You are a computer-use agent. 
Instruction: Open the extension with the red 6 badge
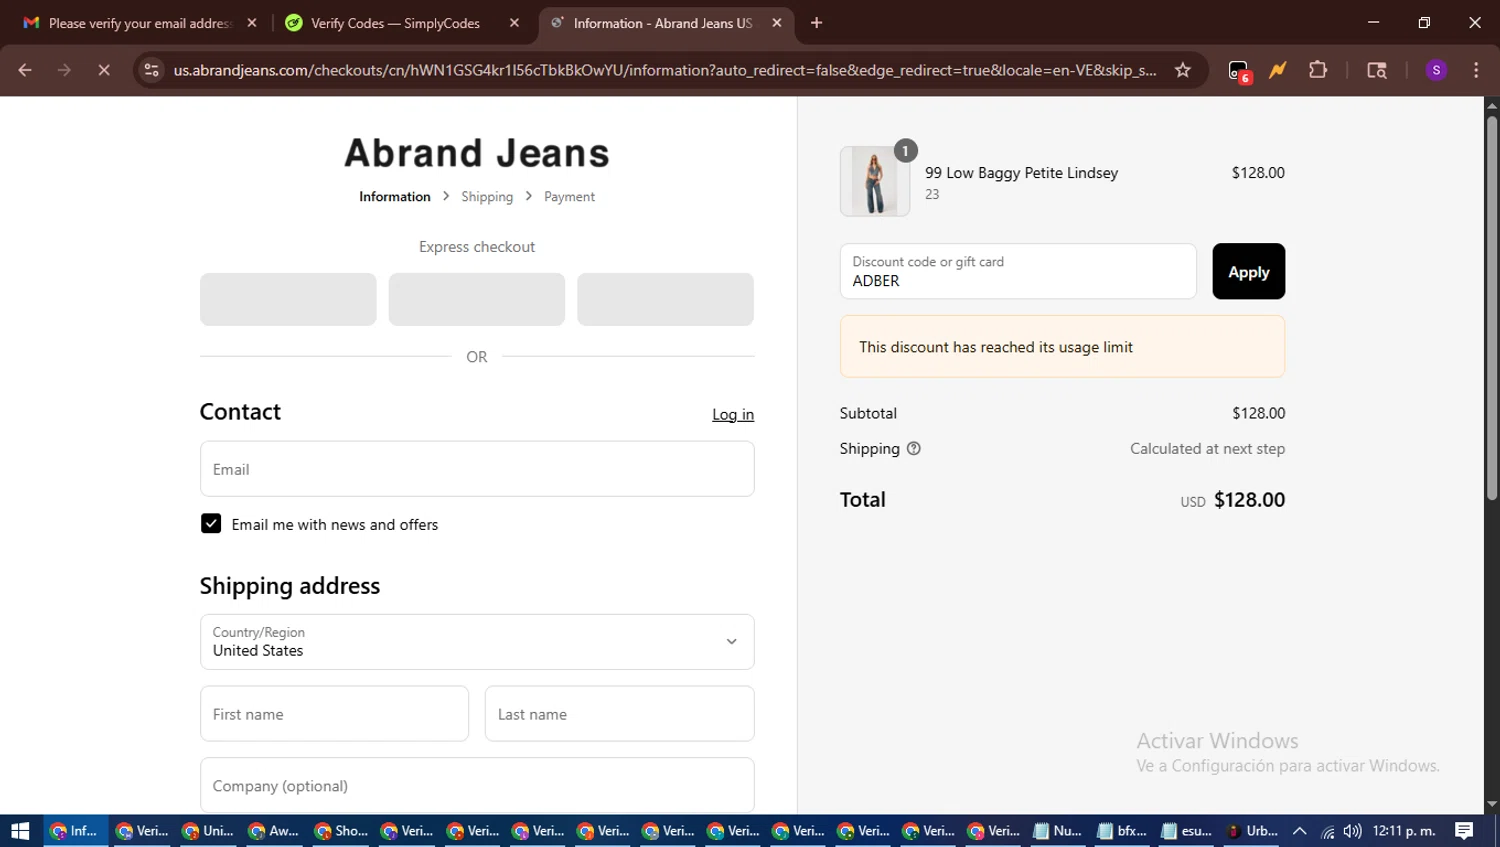pos(1239,71)
